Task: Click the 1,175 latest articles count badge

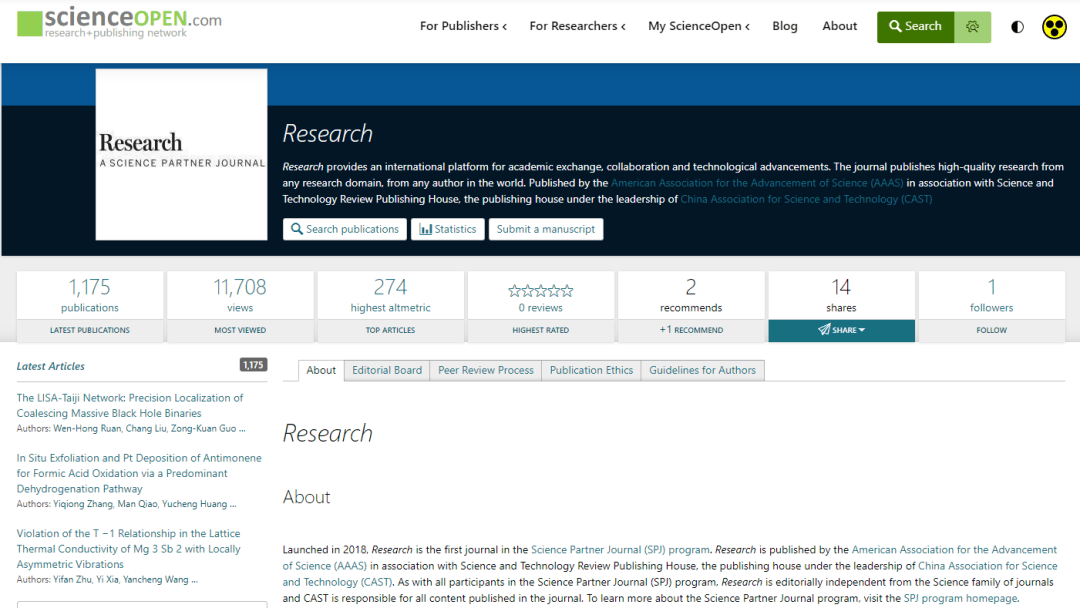Action: point(253,365)
